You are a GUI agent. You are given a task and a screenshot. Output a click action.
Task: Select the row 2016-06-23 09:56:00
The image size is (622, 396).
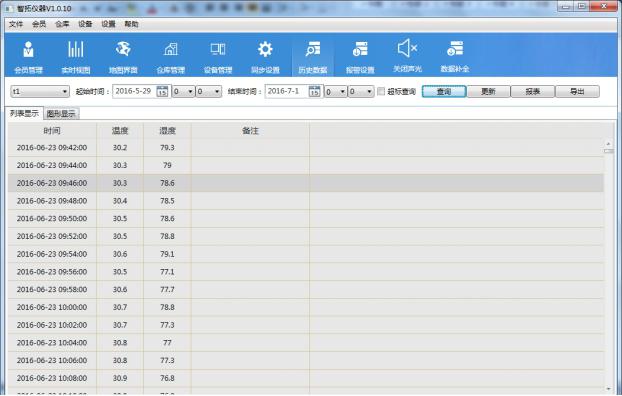(306, 272)
